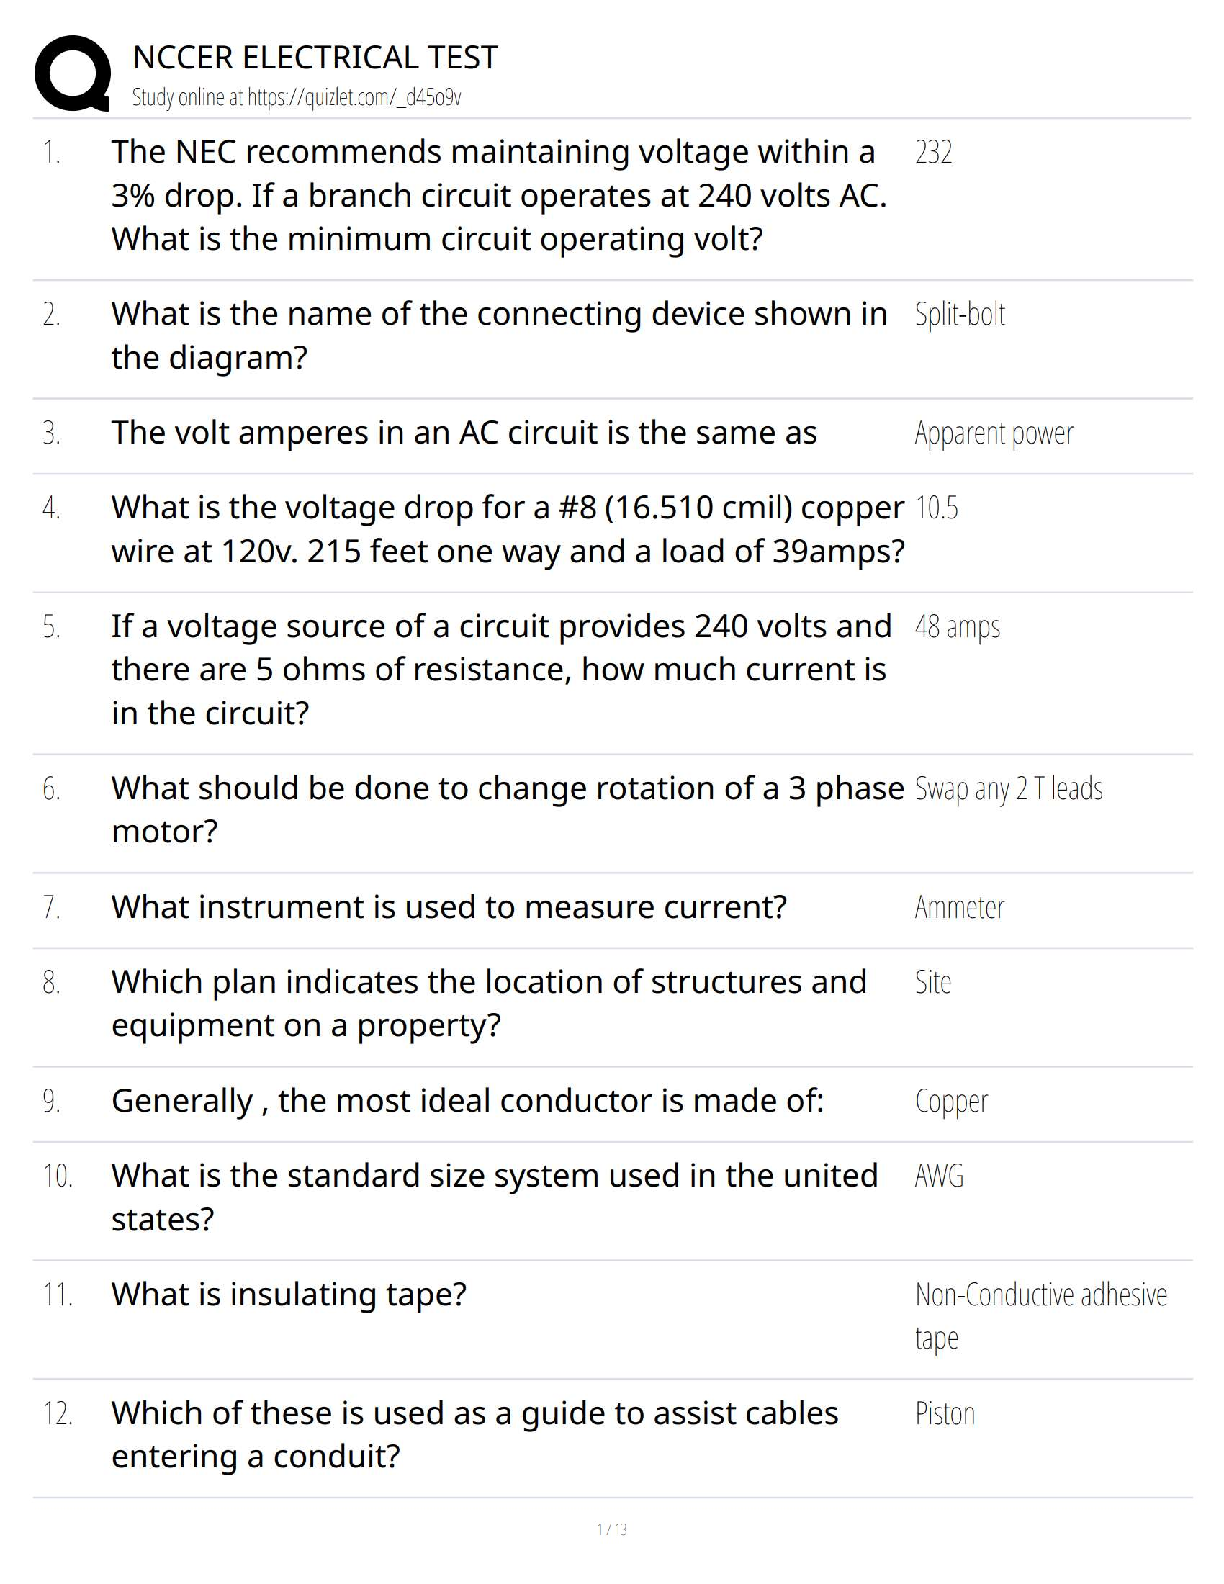Click the "Swap any 2 T leads" answer
The image size is (1224, 1584).
tap(1008, 789)
